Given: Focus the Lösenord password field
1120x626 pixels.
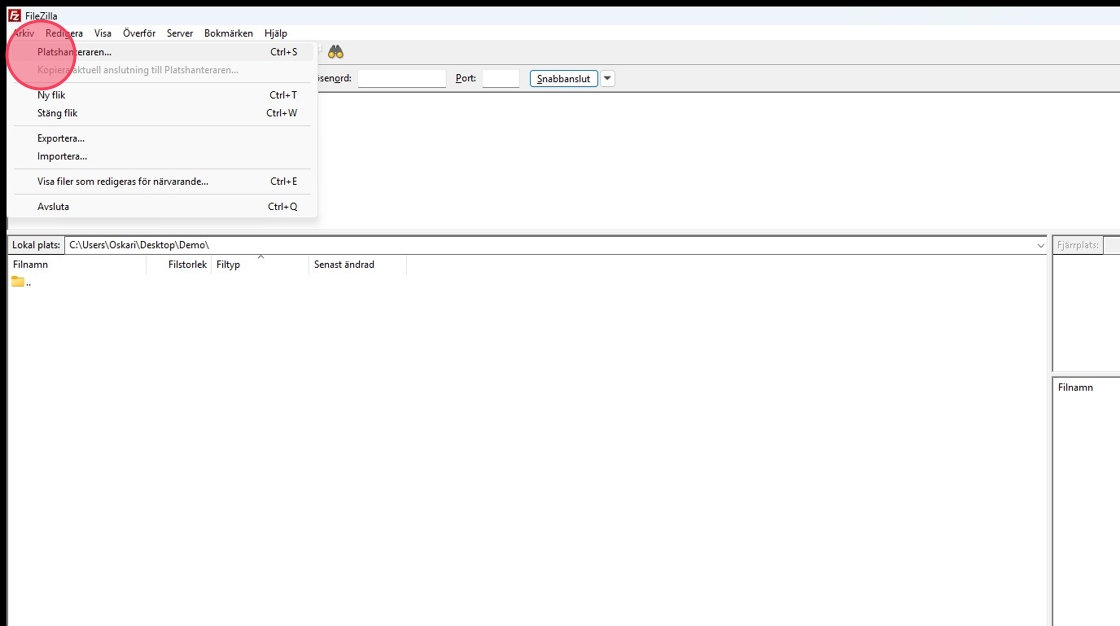Looking at the screenshot, I should (x=401, y=78).
